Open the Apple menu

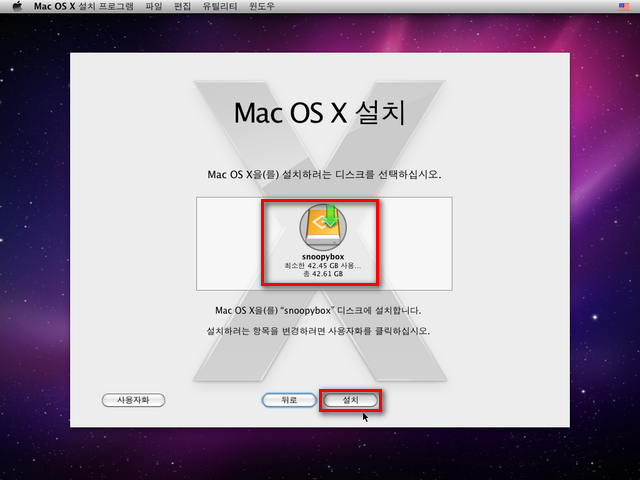(x=17, y=6)
